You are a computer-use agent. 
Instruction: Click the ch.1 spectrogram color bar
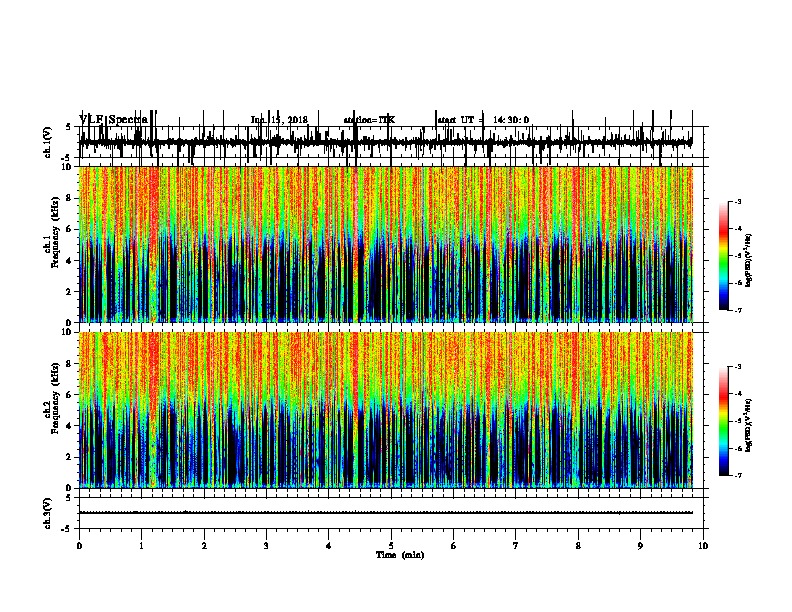point(724,256)
